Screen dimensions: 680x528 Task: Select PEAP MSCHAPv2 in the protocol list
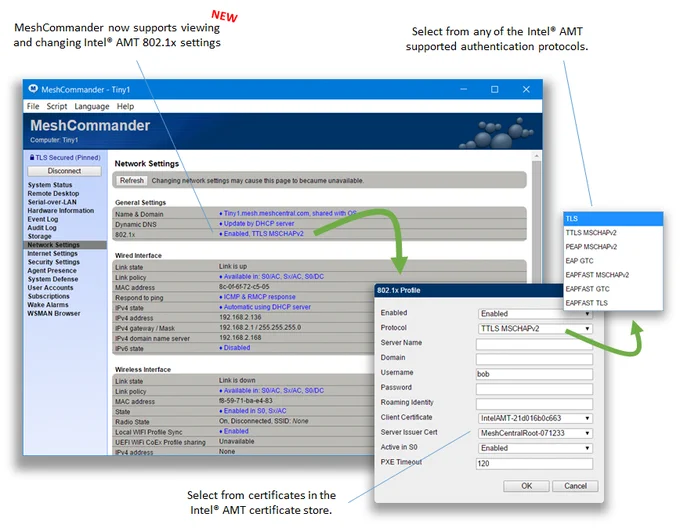[x=613, y=247]
